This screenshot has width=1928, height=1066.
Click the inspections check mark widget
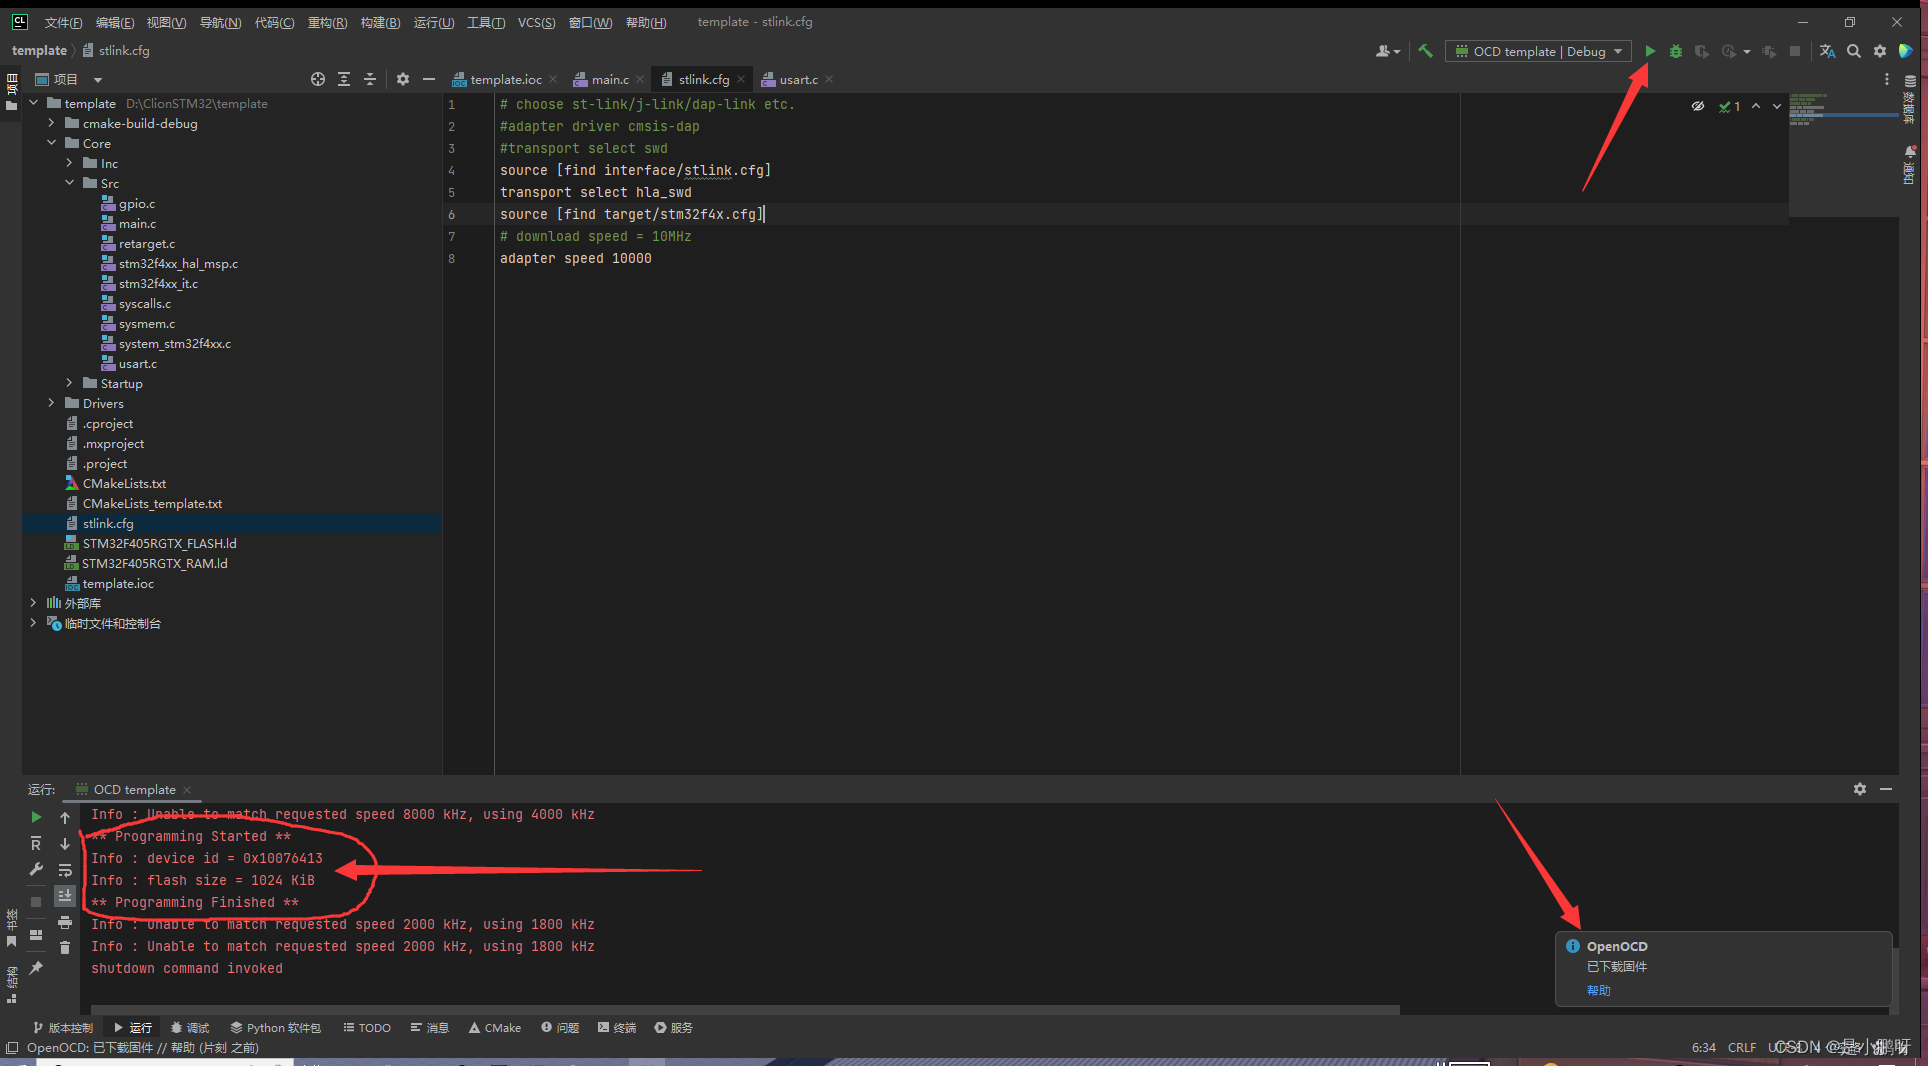coord(1730,106)
